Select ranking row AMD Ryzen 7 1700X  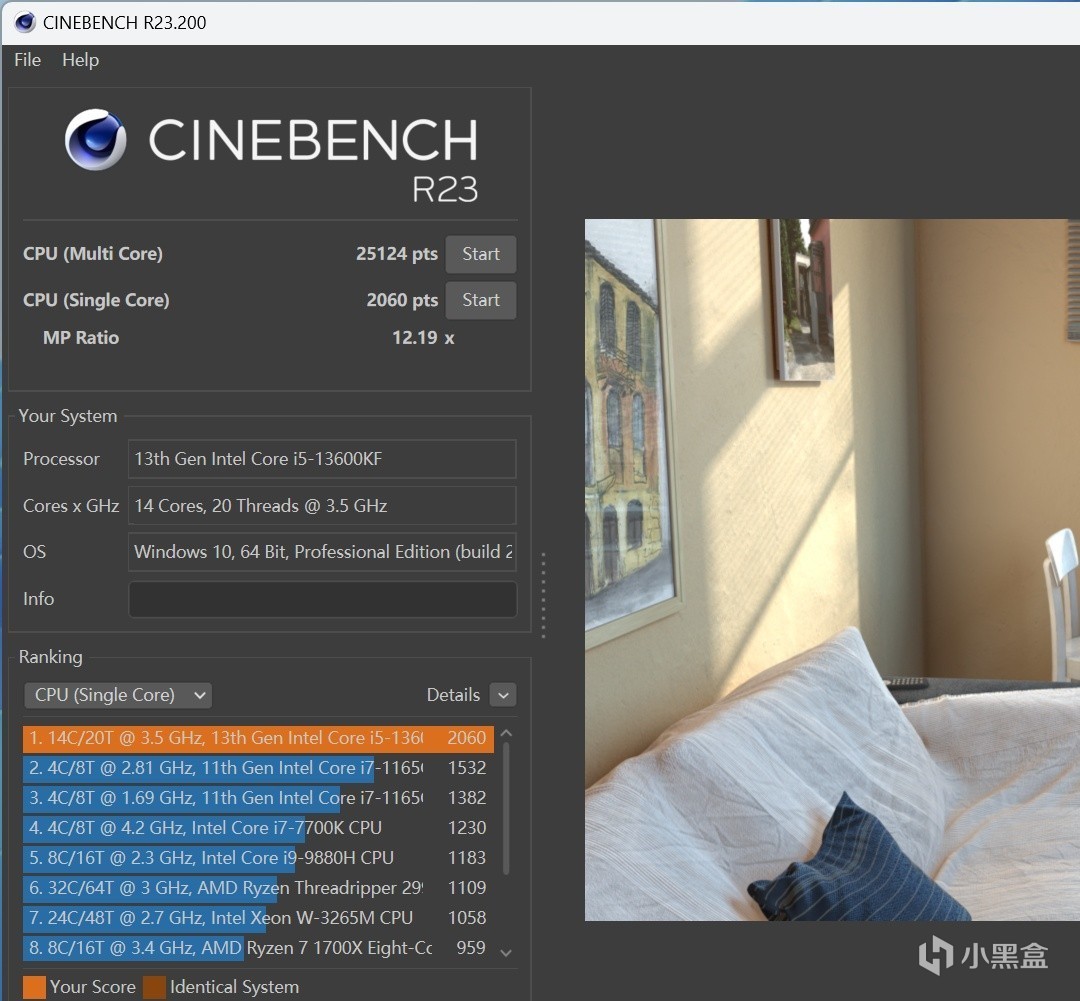(258, 948)
